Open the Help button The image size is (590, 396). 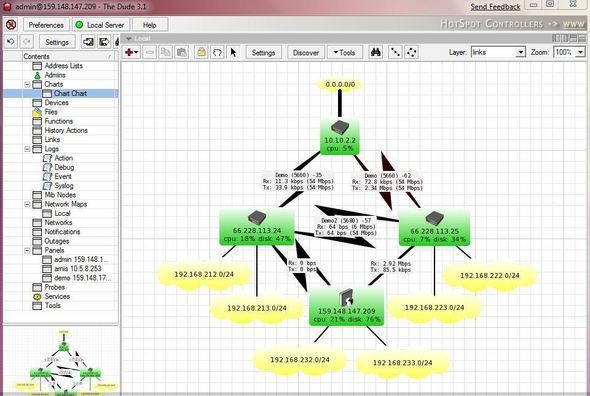(x=150, y=25)
